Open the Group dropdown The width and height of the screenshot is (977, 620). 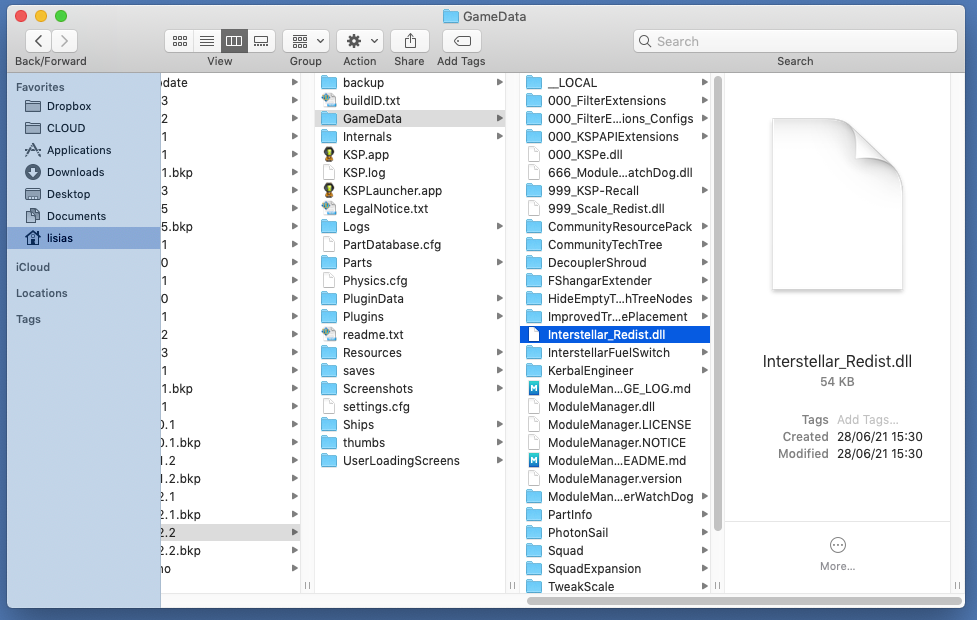305,41
